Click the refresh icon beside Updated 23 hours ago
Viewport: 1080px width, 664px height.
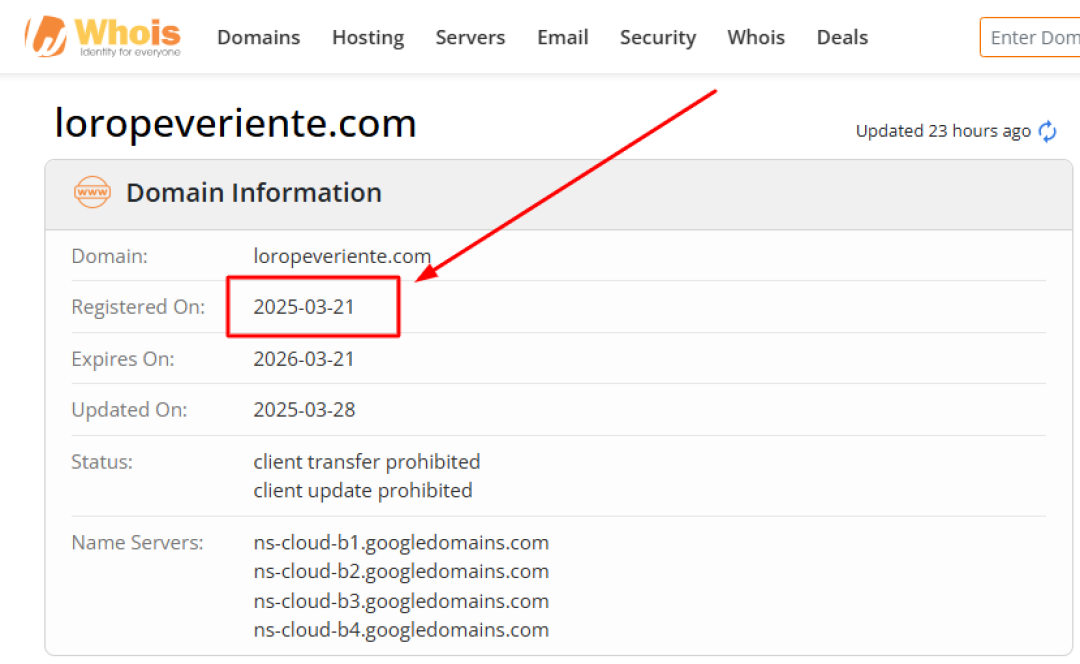pos(1047,131)
